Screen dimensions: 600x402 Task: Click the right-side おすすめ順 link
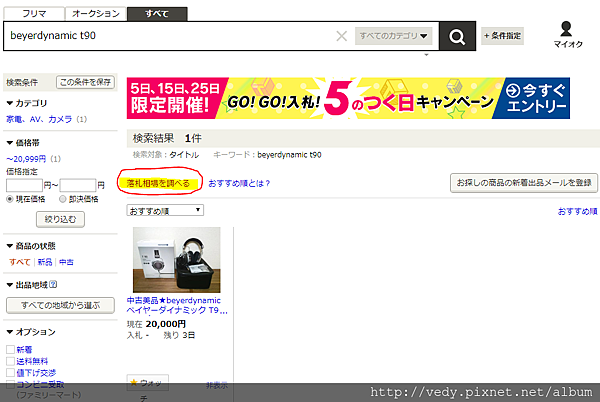pos(577,211)
